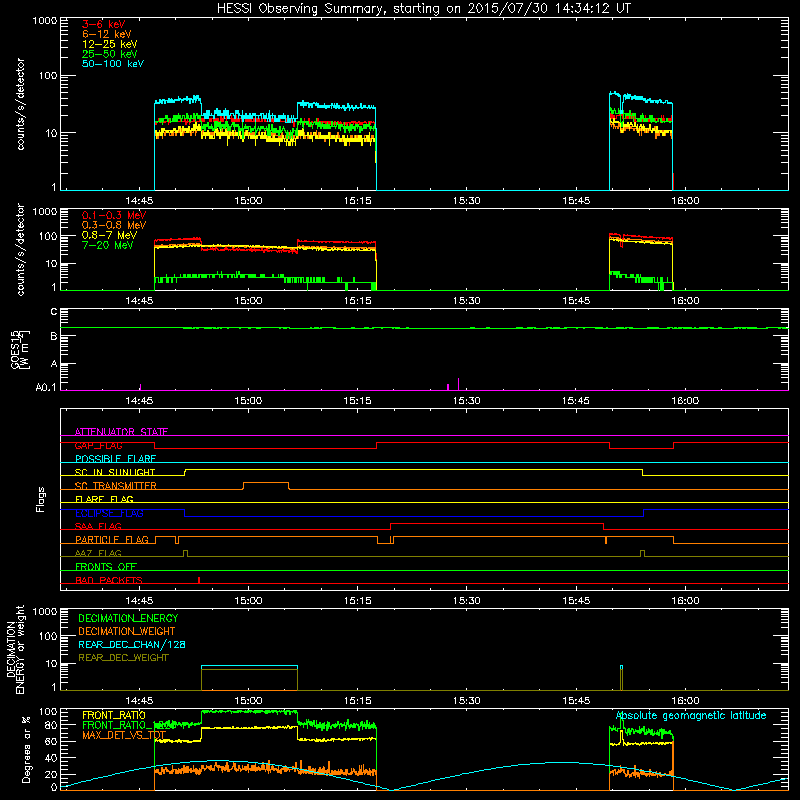Select the SAA_FLAG label
Image resolution: width=800 pixels, height=800 pixels.
click(x=98, y=526)
